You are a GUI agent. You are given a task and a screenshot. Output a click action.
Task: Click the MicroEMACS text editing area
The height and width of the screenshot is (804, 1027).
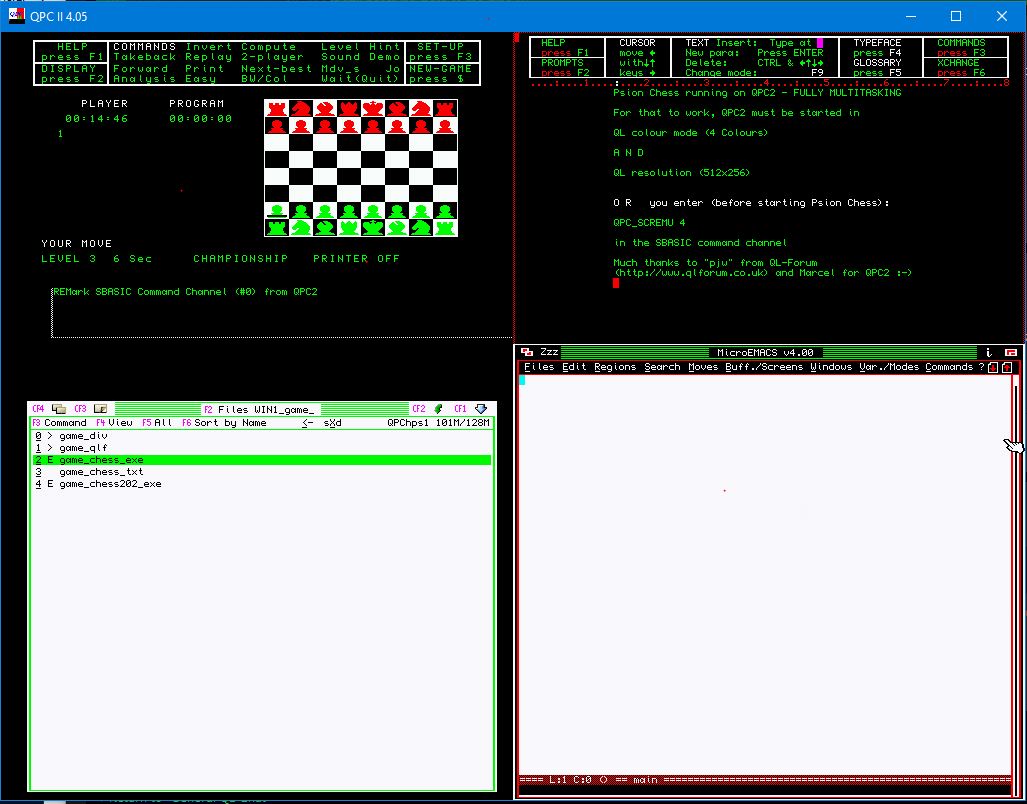(x=765, y=575)
